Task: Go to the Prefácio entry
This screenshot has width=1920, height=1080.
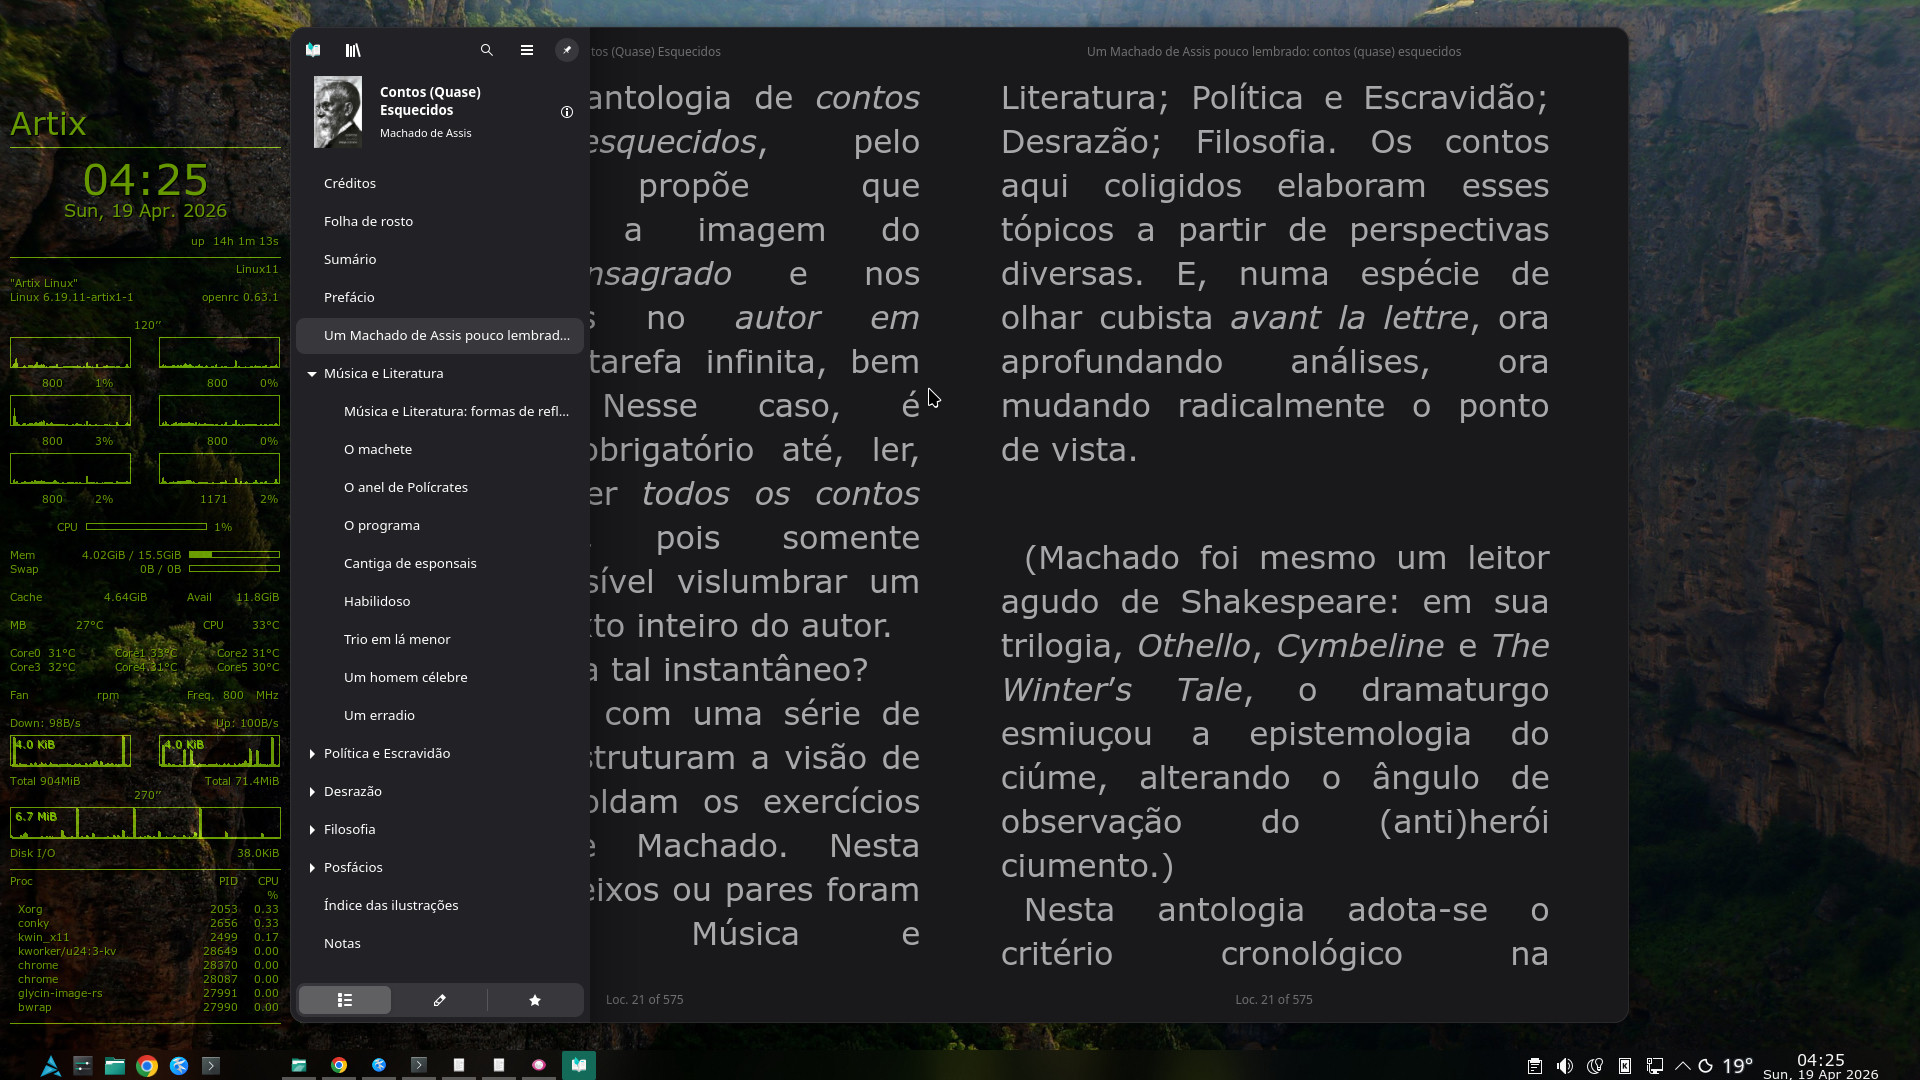Action: (349, 298)
